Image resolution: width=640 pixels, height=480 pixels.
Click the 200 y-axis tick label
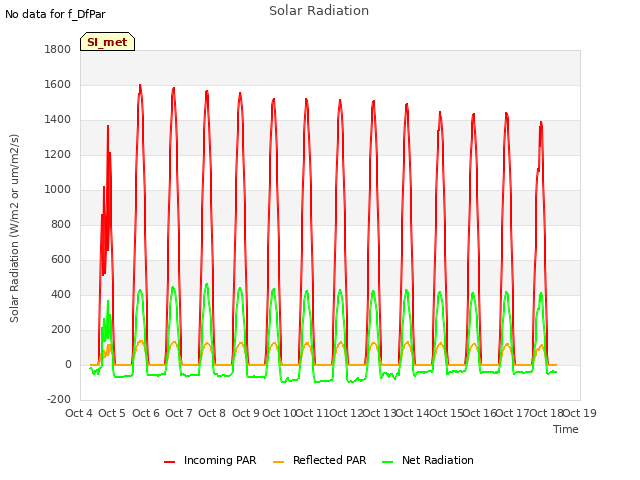(x=61, y=330)
